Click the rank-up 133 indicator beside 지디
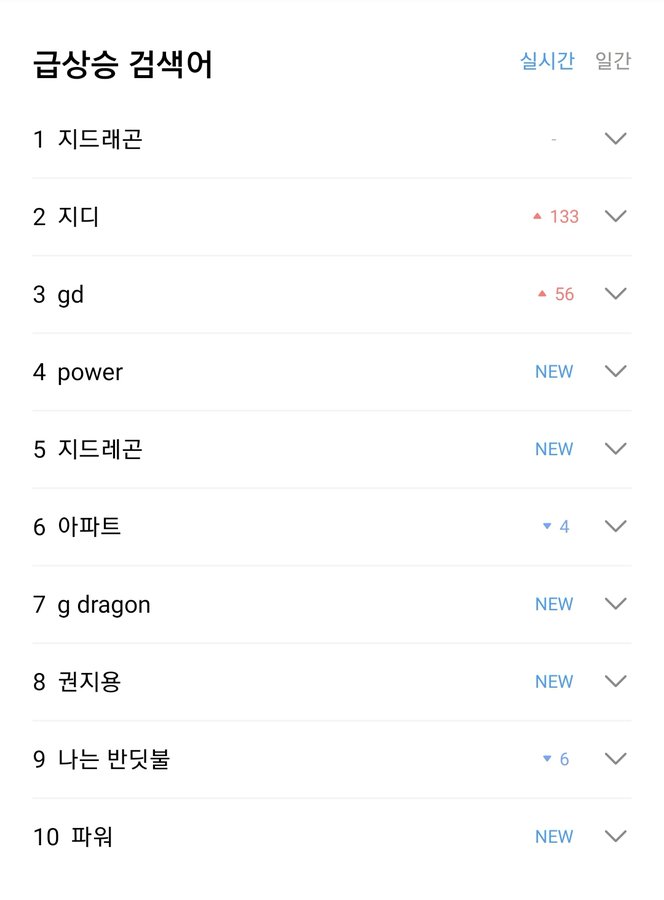The width and height of the screenshot is (664, 900). (x=559, y=216)
